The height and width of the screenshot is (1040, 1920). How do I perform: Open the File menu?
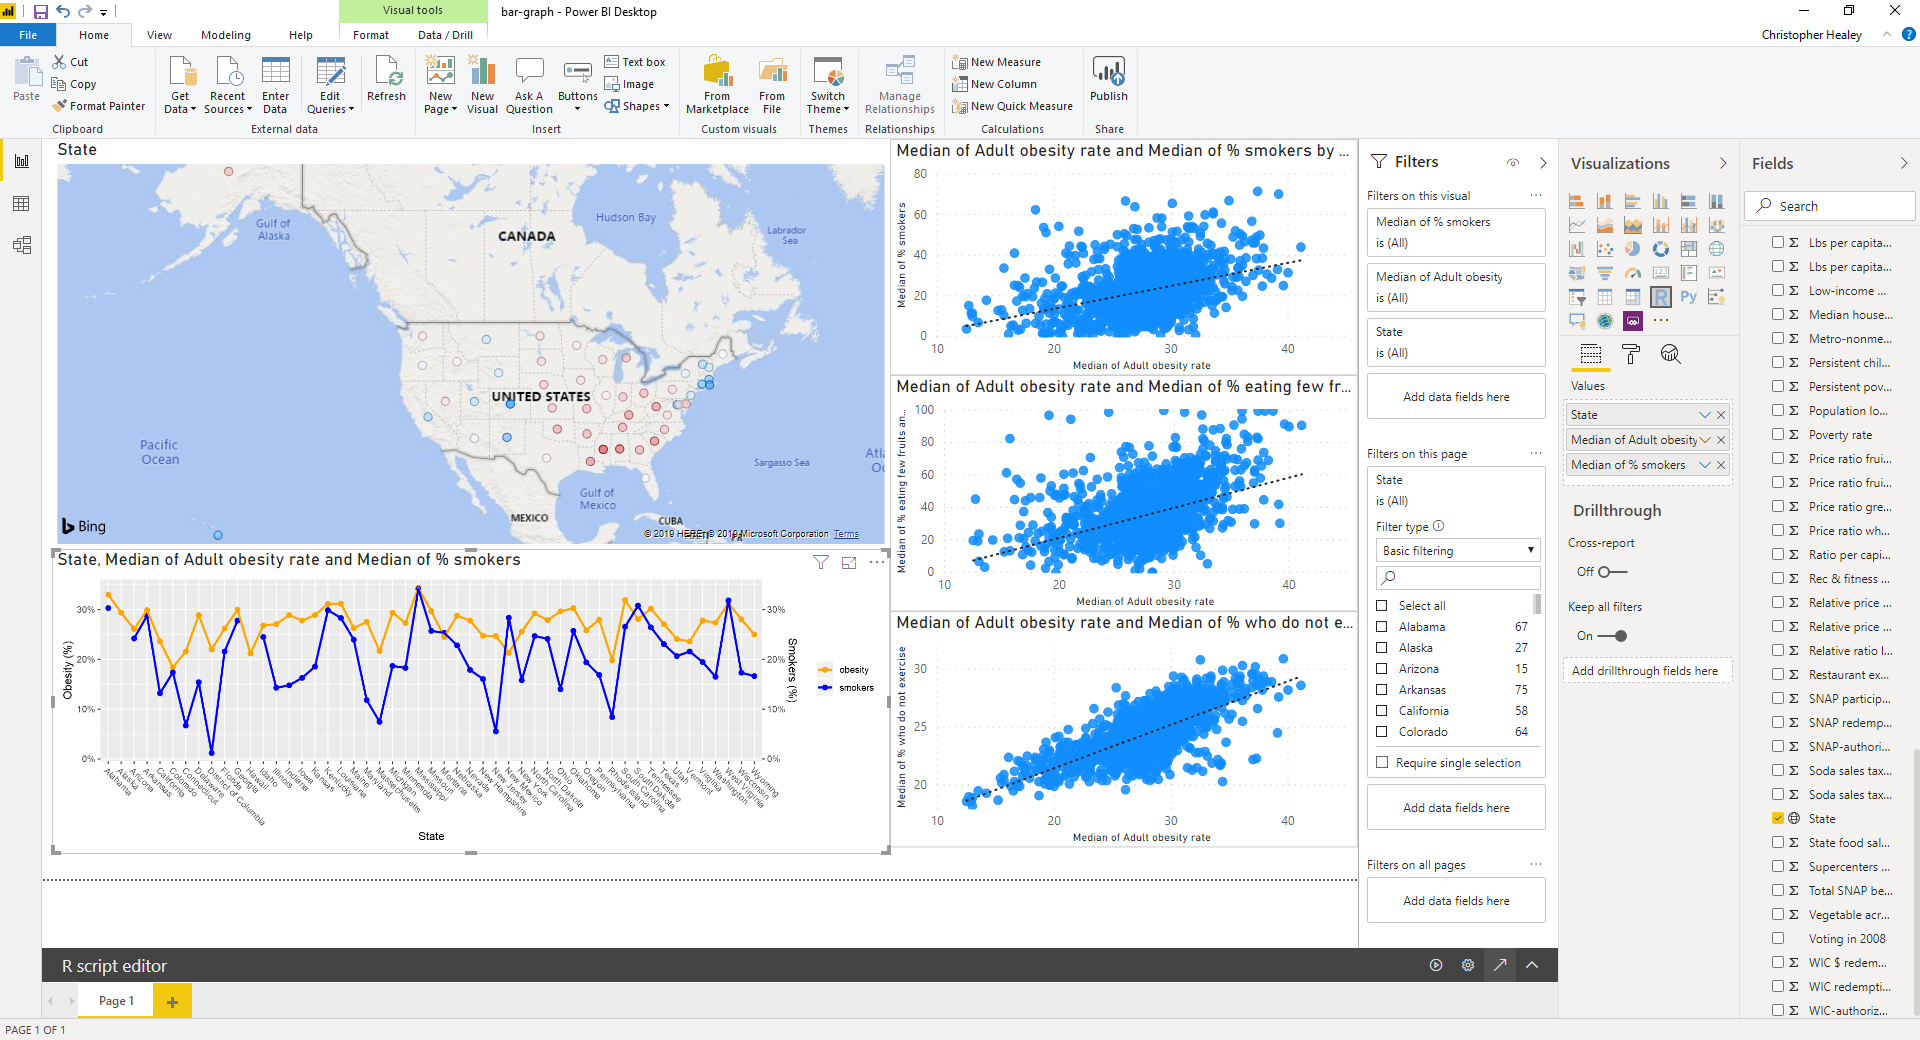point(28,35)
